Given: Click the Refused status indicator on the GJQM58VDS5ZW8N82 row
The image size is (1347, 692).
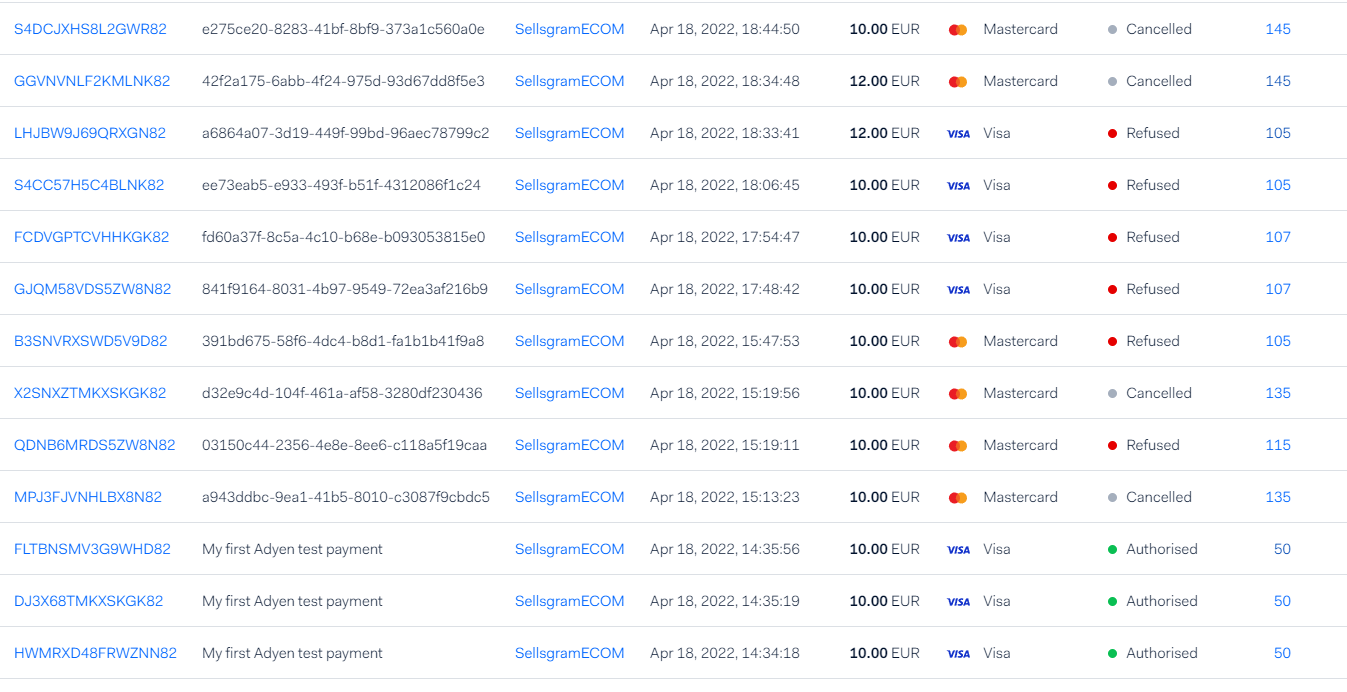Looking at the screenshot, I should click(1112, 289).
